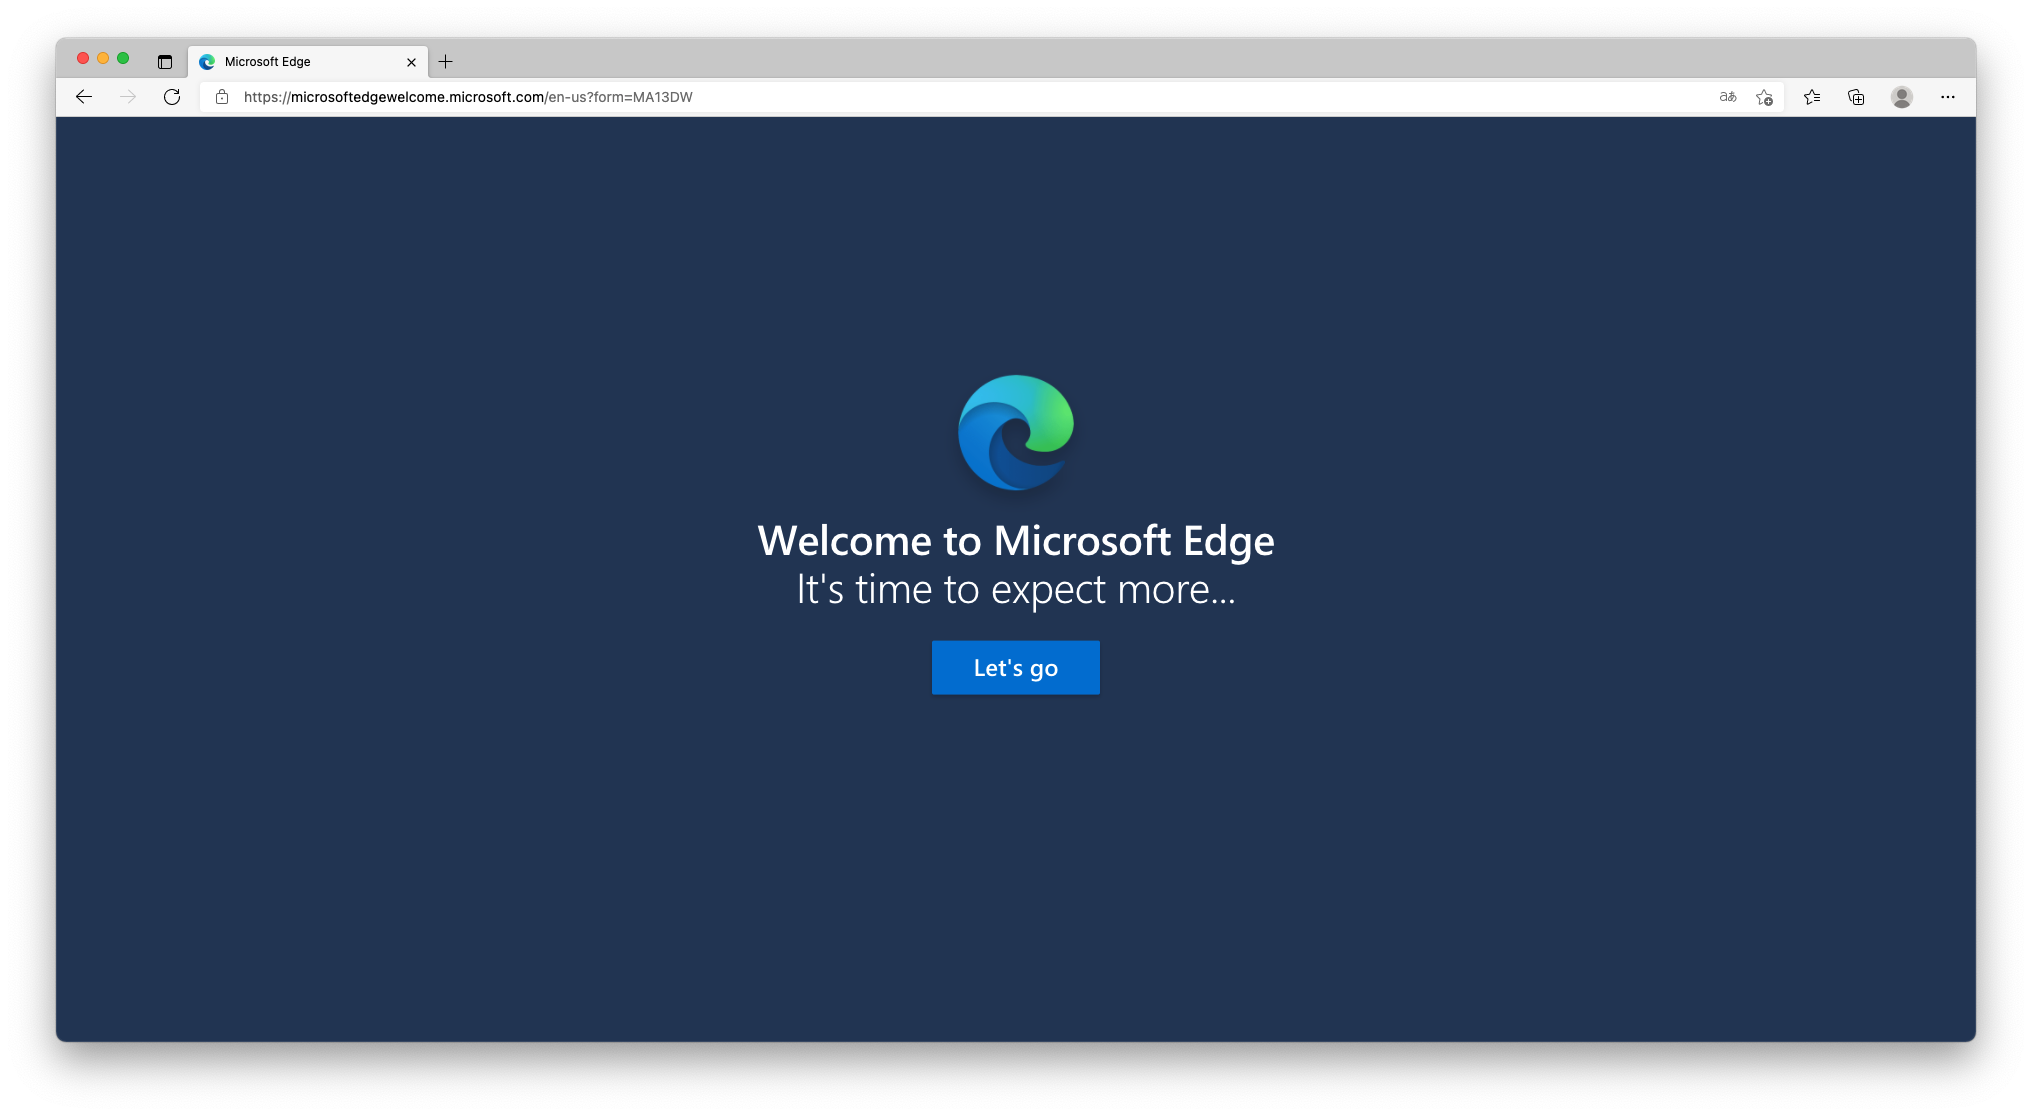Minimize the browser window
The image size is (2032, 1116).
[x=103, y=58]
